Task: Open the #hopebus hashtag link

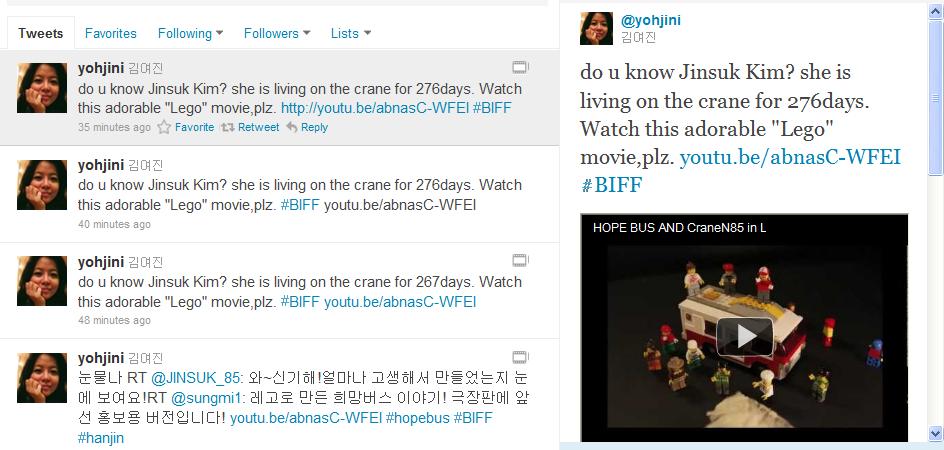Action: pos(417,417)
